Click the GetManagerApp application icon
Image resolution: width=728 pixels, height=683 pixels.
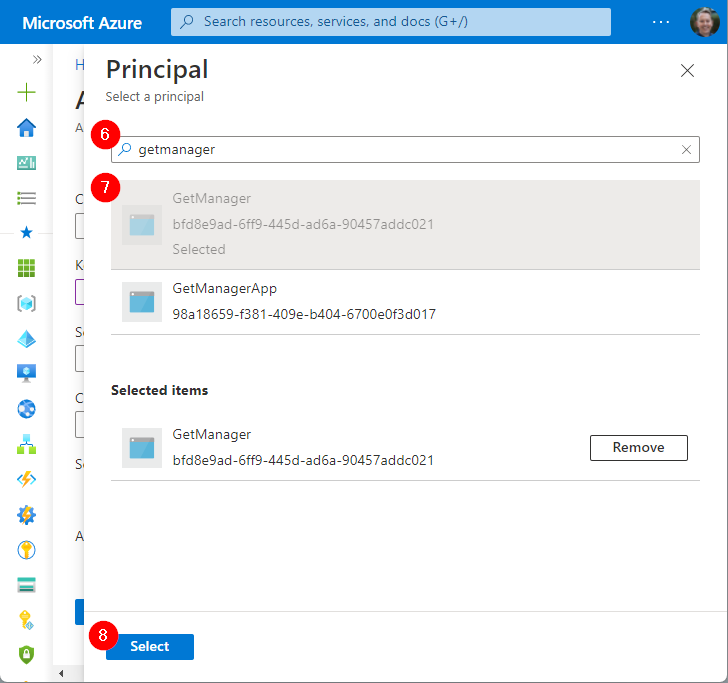point(142,302)
